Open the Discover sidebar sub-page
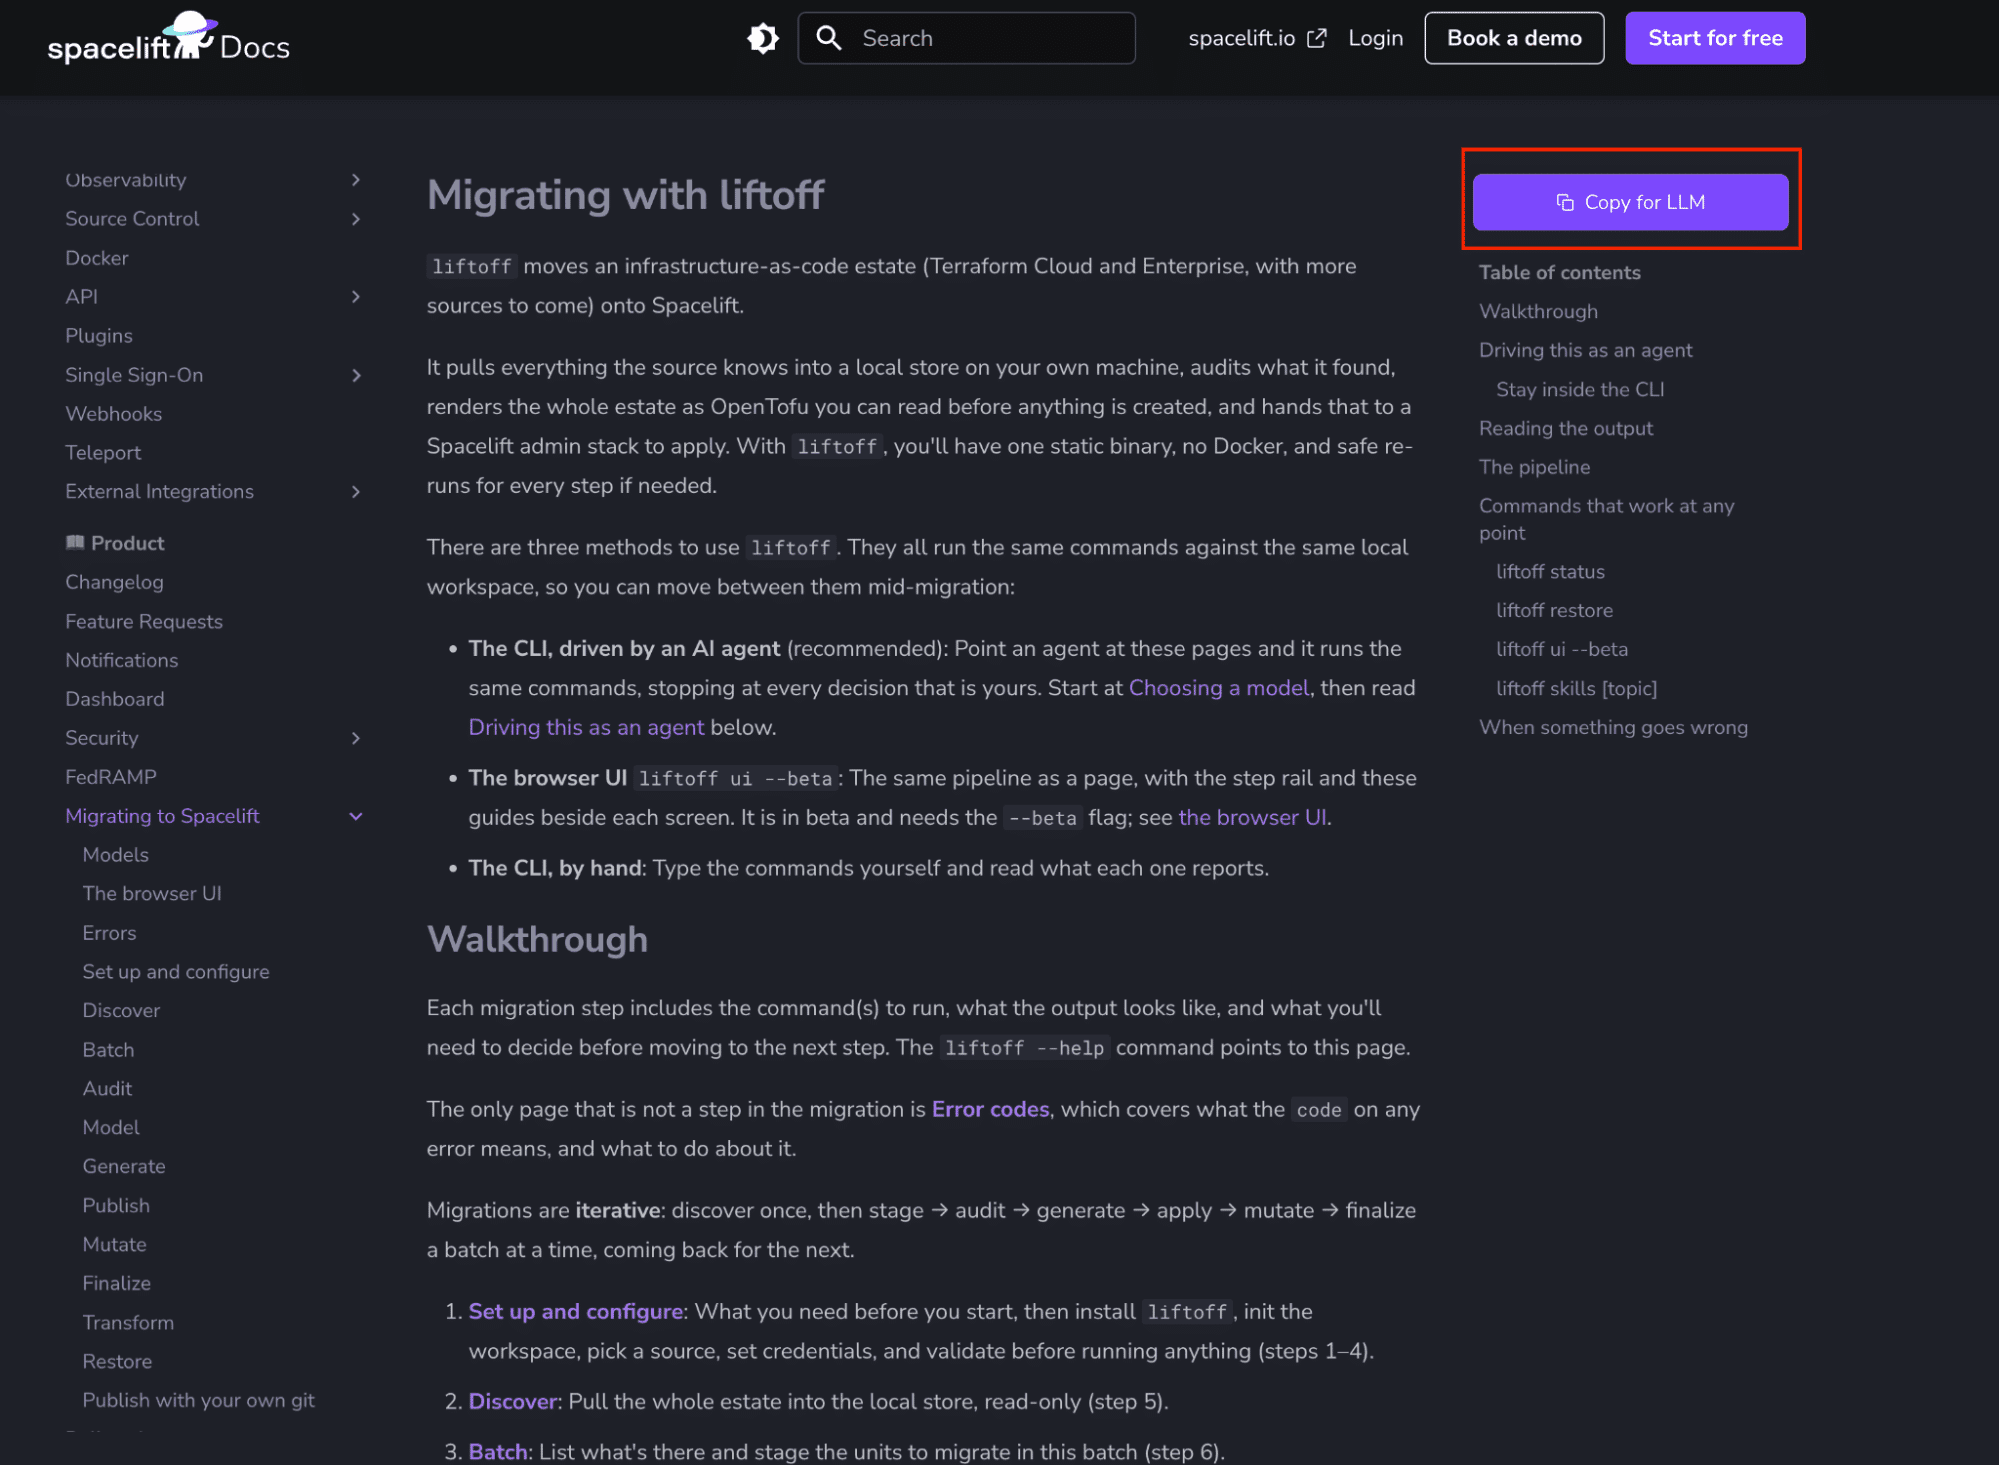The width and height of the screenshot is (1999, 1466). [121, 1011]
